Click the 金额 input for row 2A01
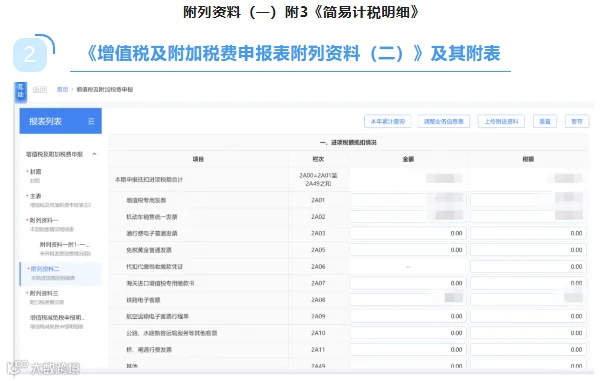 pyautogui.click(x=408, y=200)
